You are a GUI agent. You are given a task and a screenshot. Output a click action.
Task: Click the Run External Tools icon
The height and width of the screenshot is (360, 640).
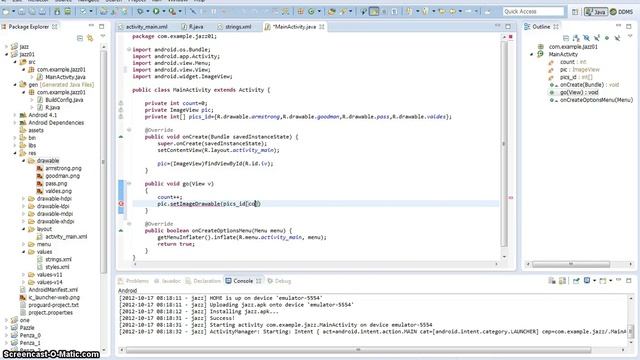pyautogui.click(x=172, y=12)
